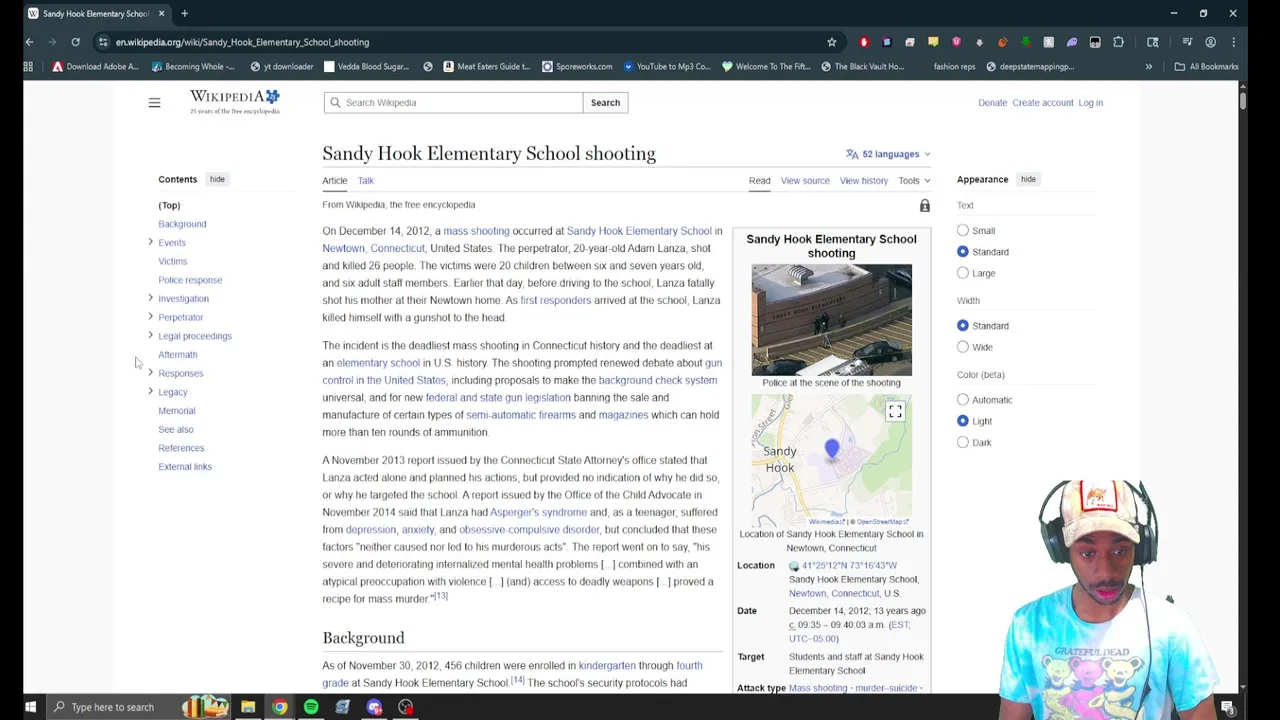This screenshot has width=1280, height=720.
Task: Select Standard text size
Action: 963,251
